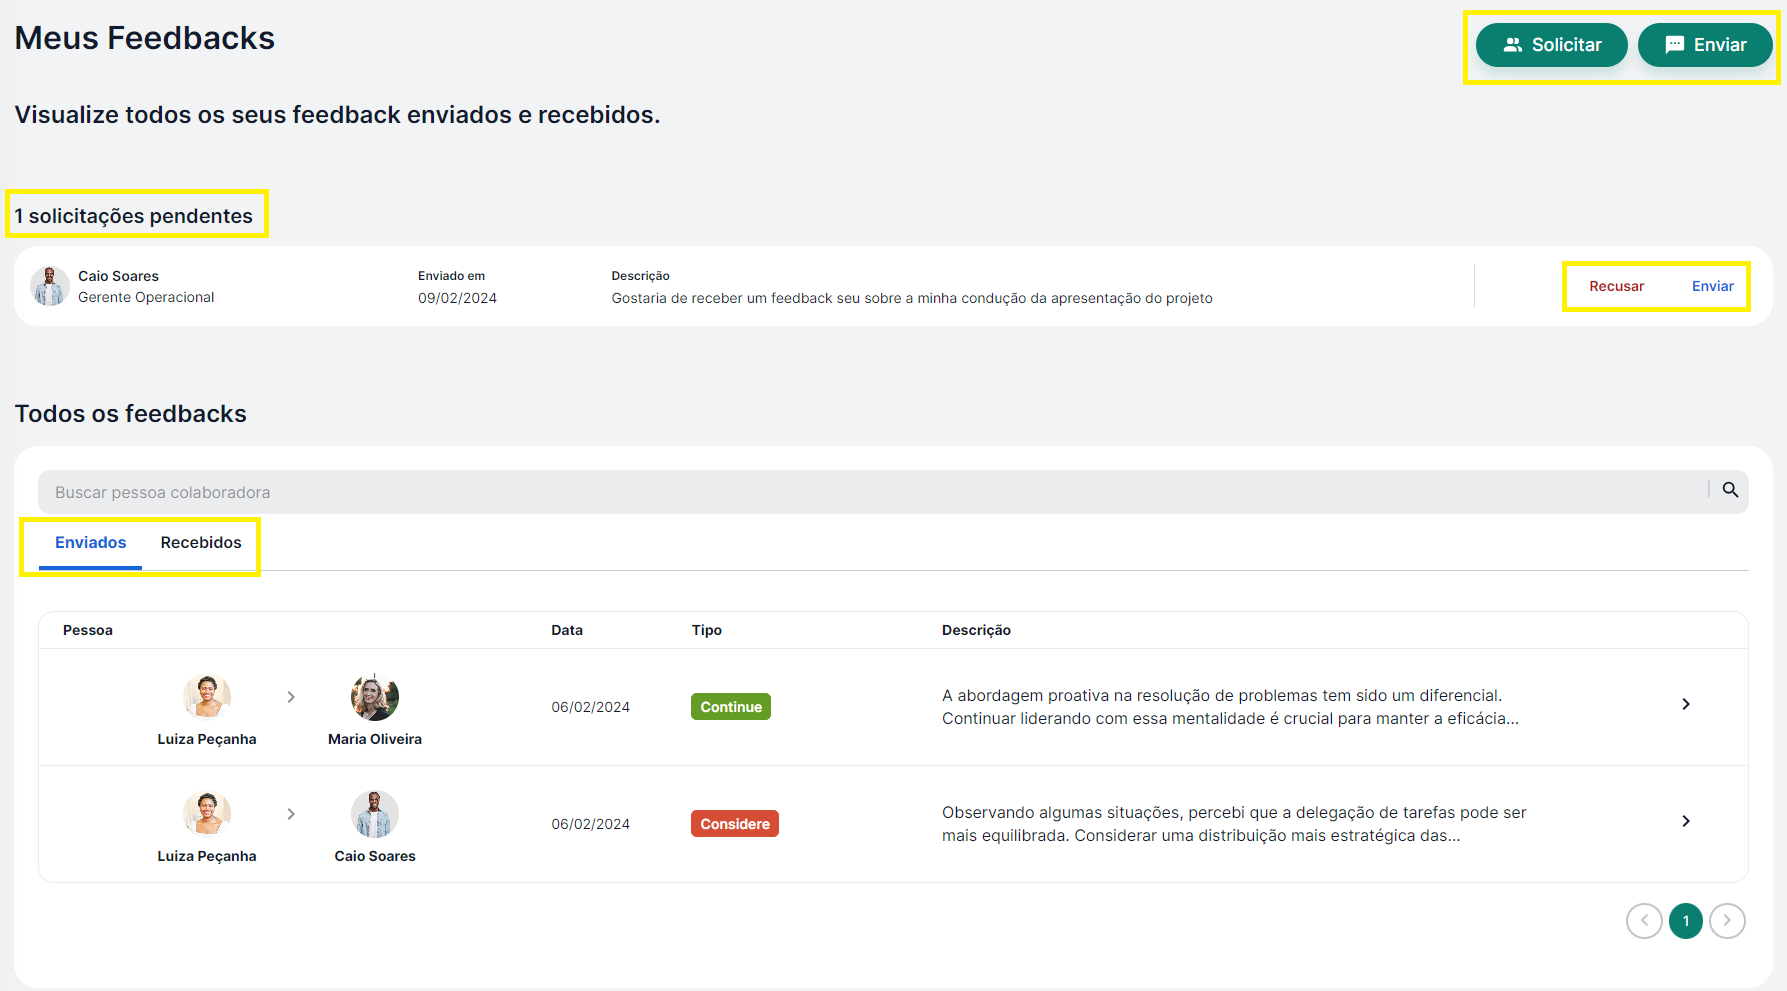Click the green Enviar button at top
Viewport: 1787px width, 991px height.
click(x=1705, y=45)
